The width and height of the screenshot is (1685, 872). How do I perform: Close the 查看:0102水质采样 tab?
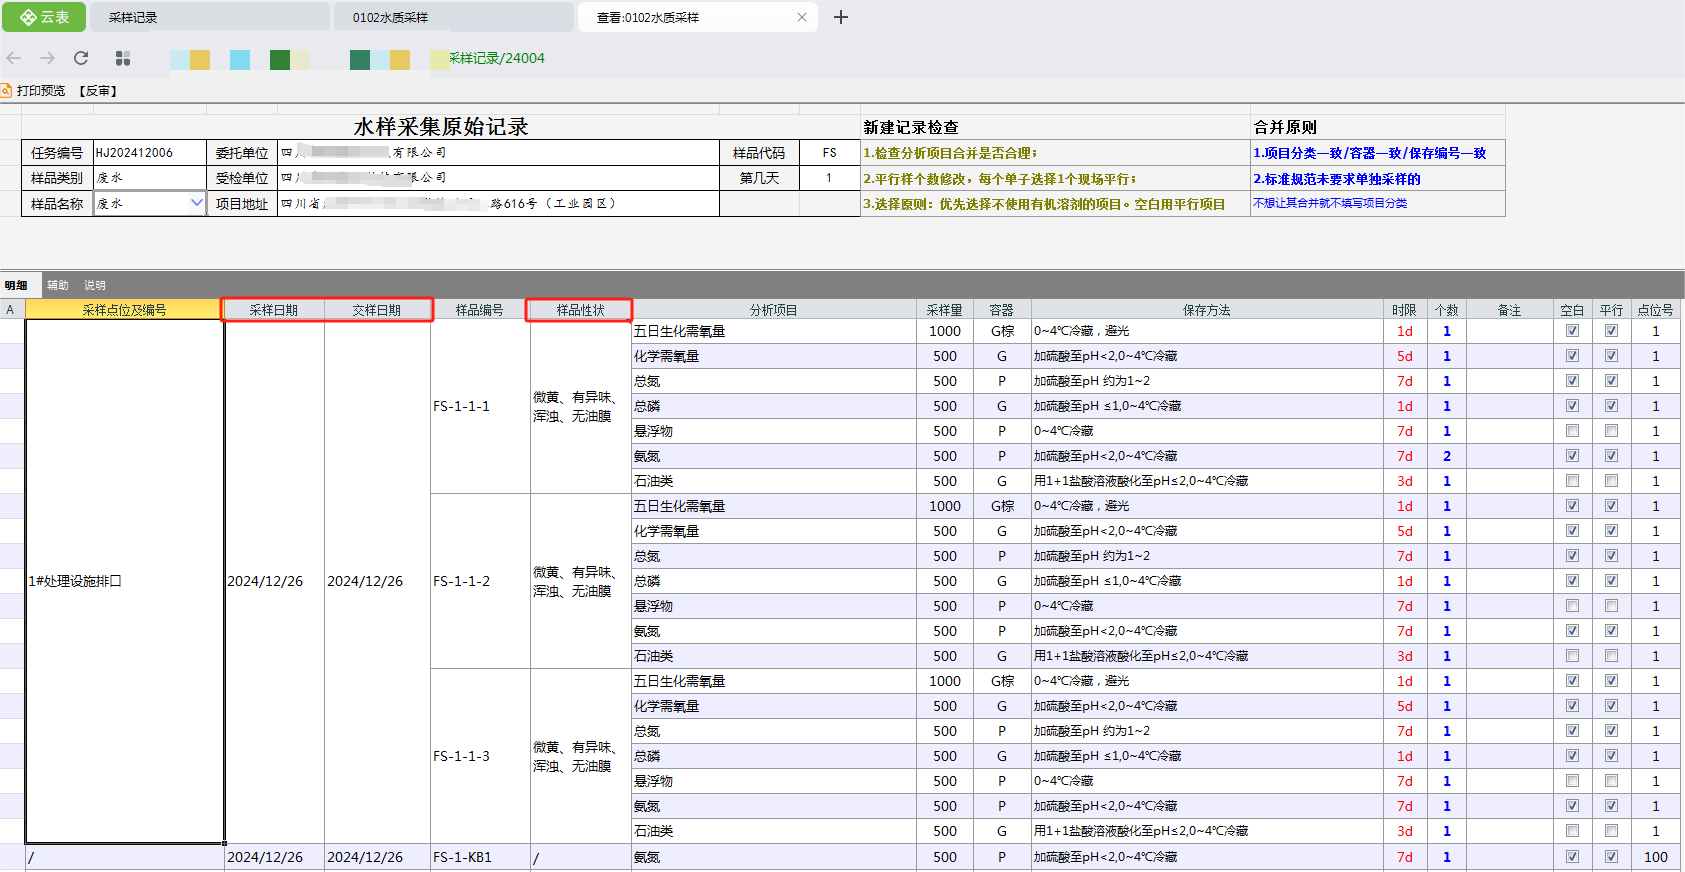tap(802, 17)
